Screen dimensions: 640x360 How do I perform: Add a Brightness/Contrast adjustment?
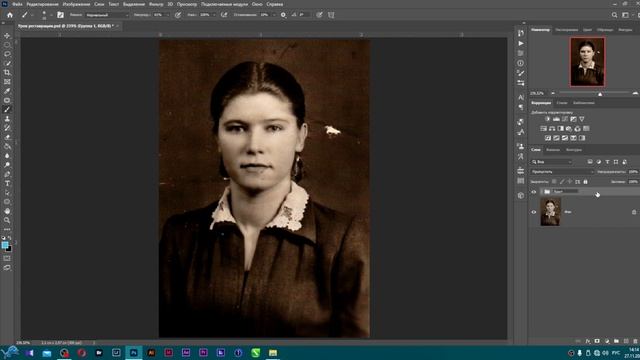click(547, 119)
